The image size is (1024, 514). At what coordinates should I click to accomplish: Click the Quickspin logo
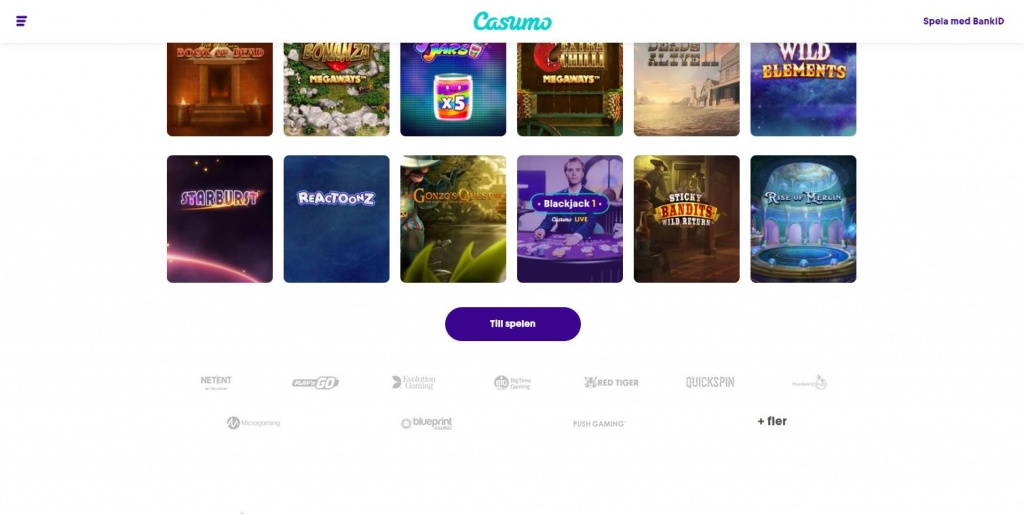tap(710, 383)
